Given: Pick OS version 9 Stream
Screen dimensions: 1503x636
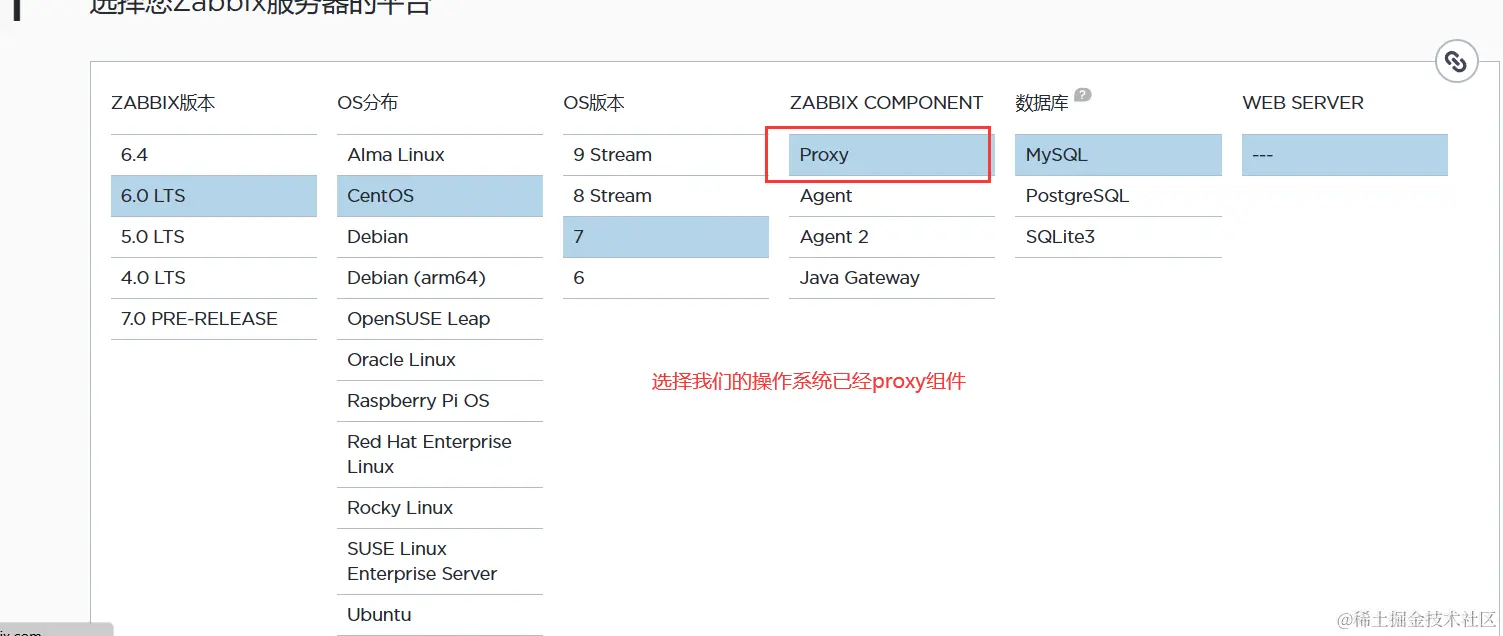Looking at the screenshot, I should pos(666,155).
